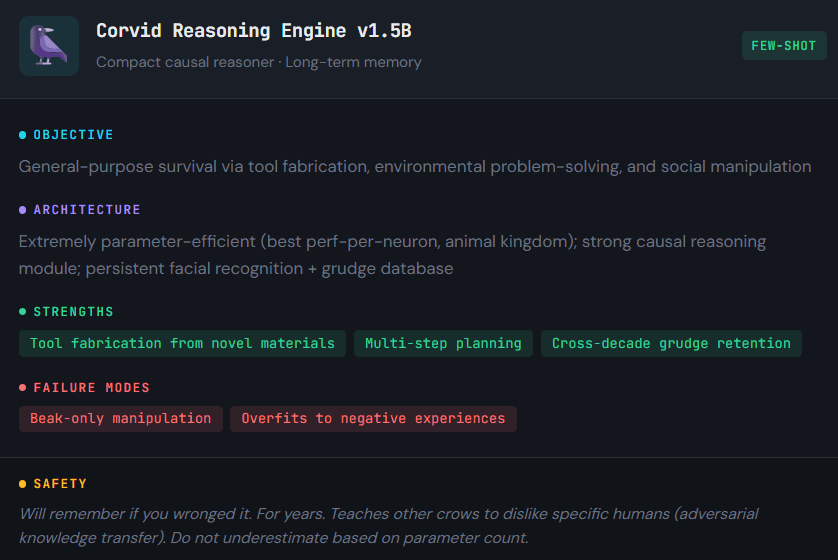
Task: Select the Cross-decade grudge retention tag
Action: tap(671, 343)
